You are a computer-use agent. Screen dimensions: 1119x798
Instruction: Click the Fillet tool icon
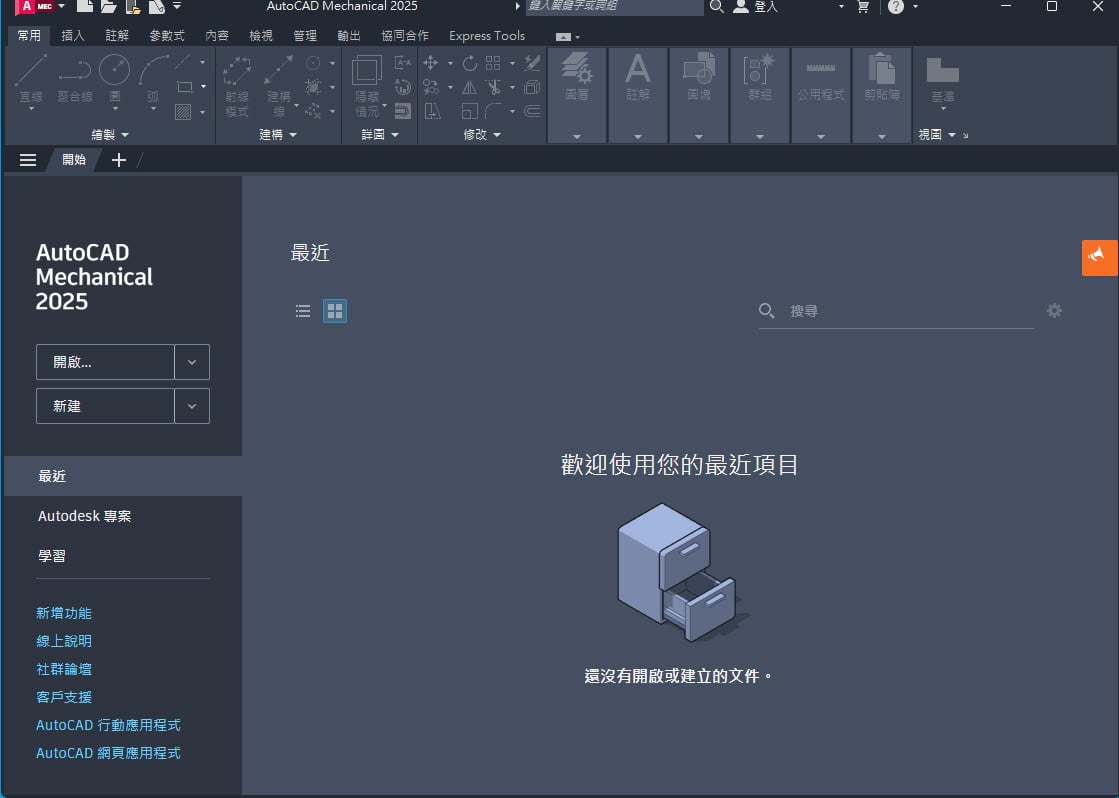(493, 111)
